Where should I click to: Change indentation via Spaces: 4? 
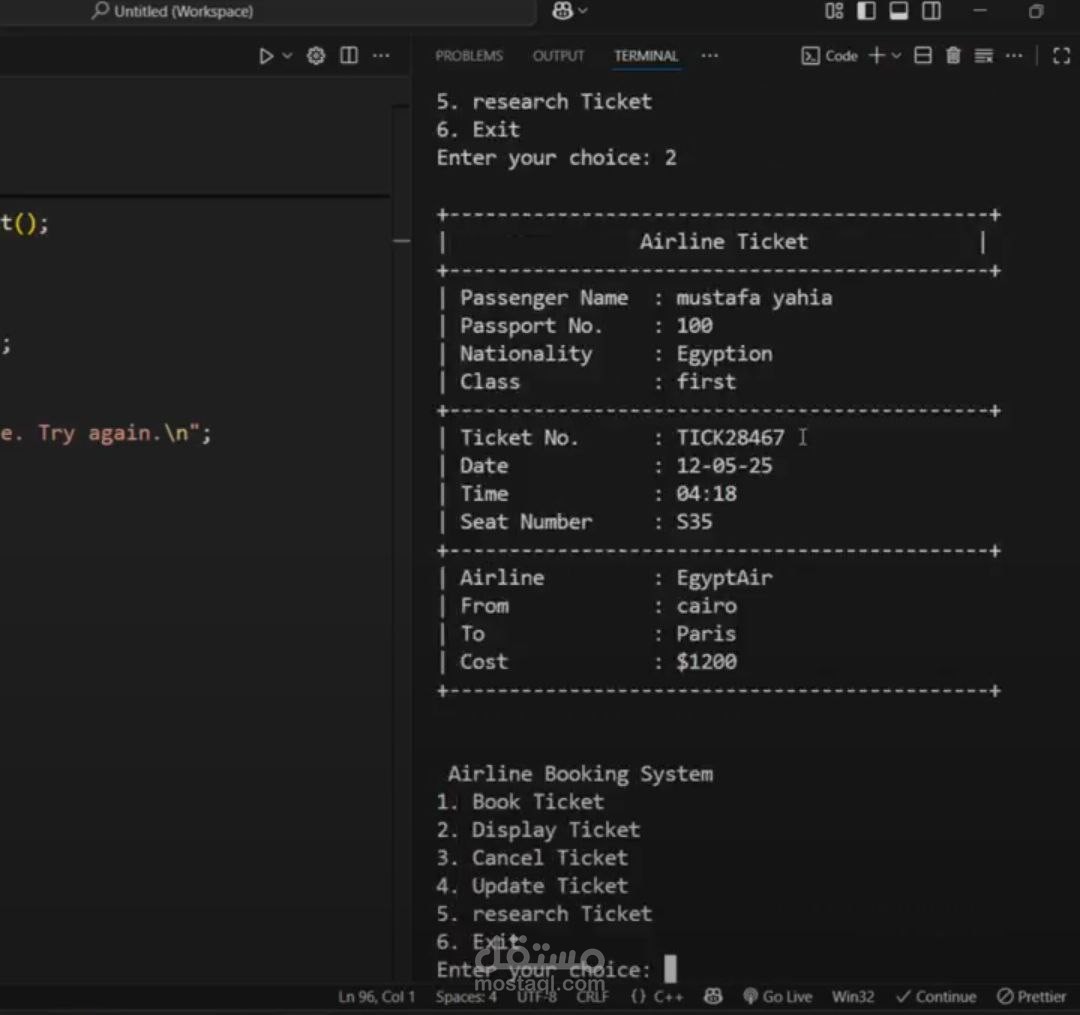point(466,996)
